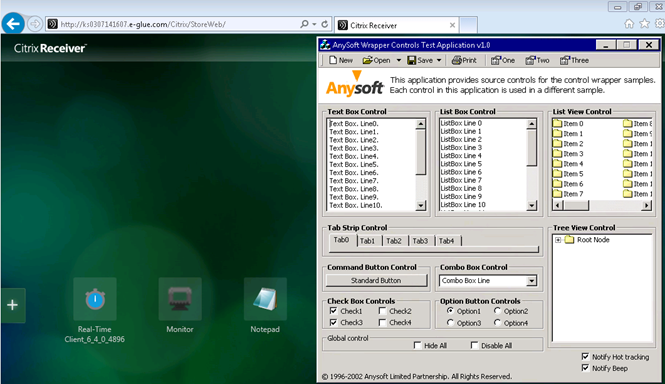The height and width of the screenshot is (384, 665).
Task: Select the Item 5 folder icon
Action: [557, 174]
